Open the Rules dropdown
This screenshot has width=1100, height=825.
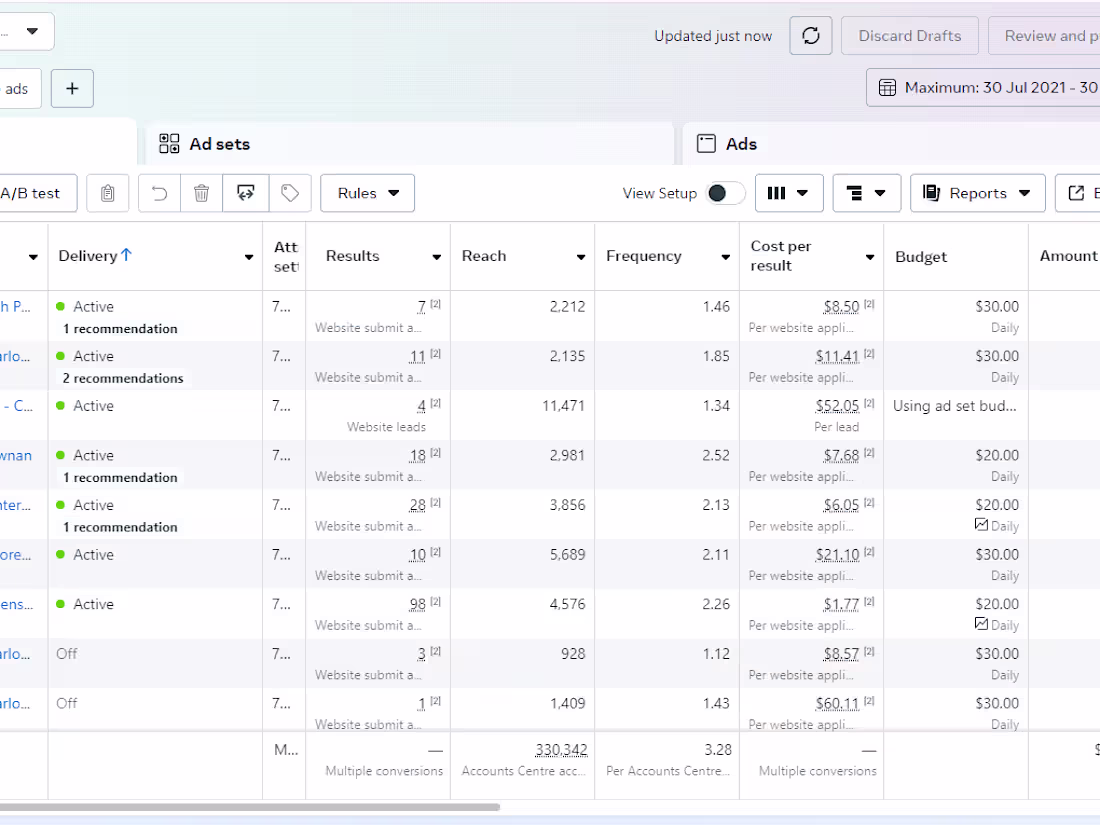point(367,193)
